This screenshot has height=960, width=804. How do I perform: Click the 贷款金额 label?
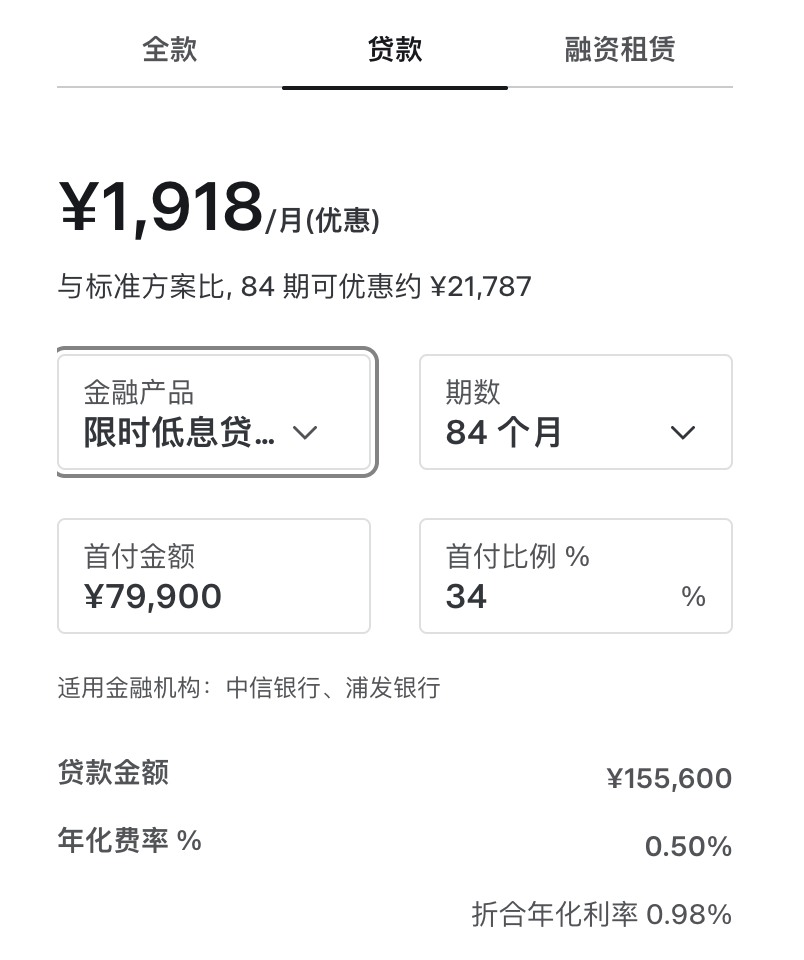click(x=113, y=773)
